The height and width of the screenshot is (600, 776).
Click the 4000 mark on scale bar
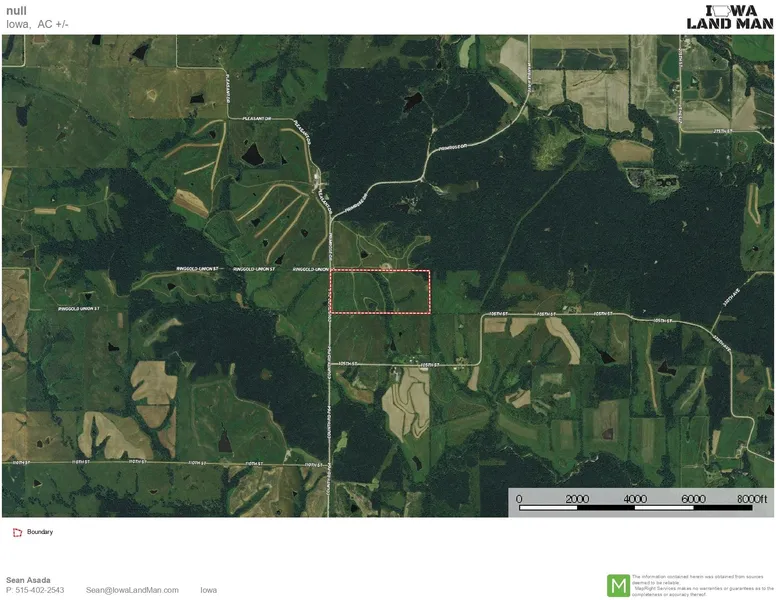[x=633, y=498]
